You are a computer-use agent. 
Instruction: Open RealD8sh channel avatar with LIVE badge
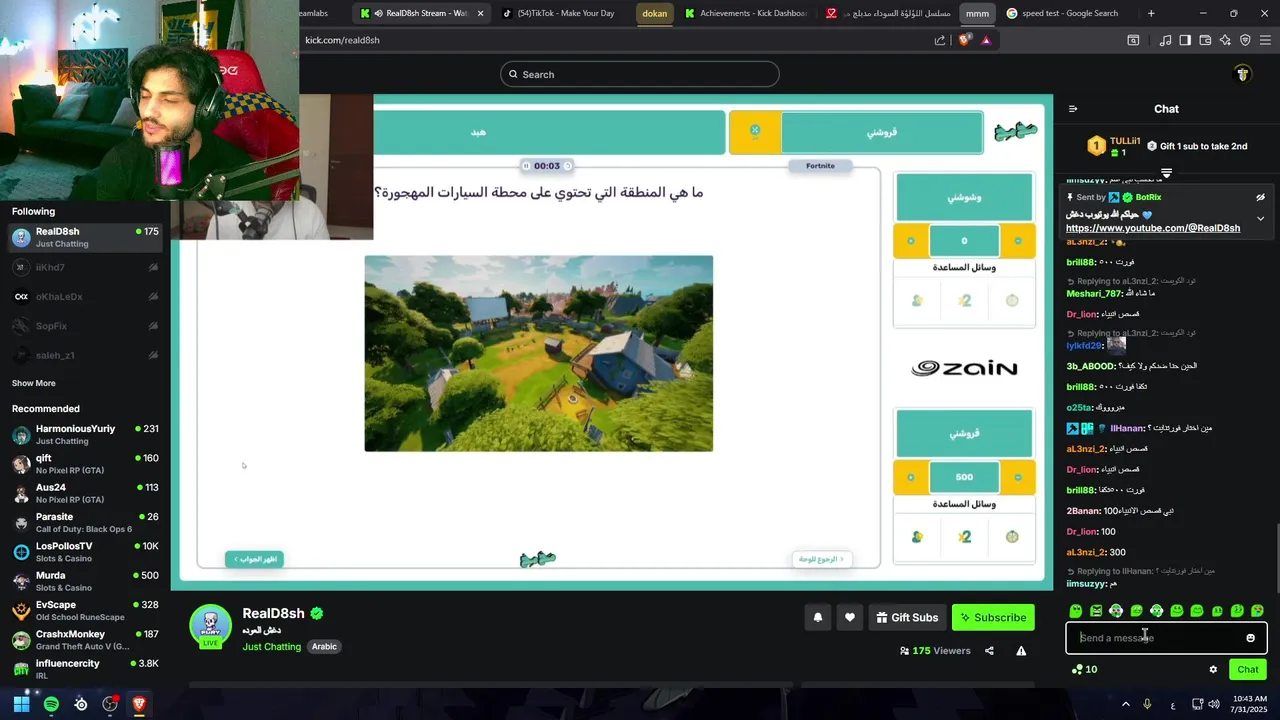click(x=211, y=626)
